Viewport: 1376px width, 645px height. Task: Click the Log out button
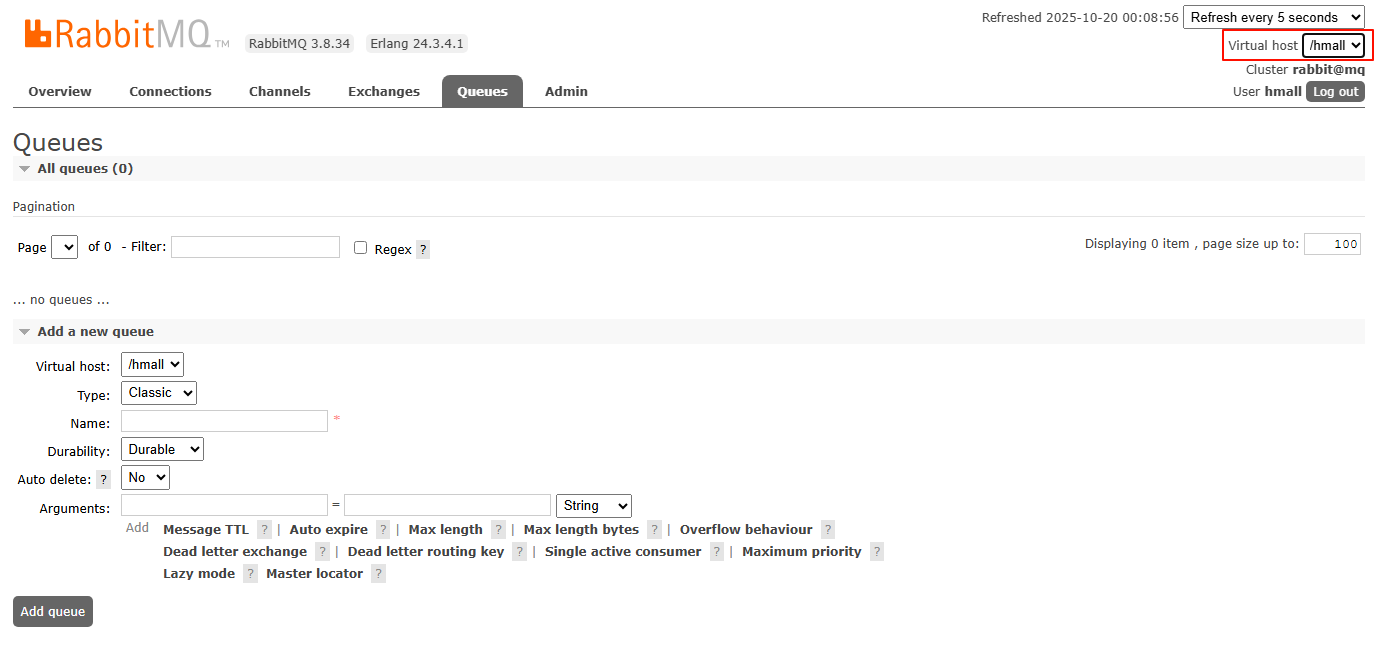[1335, 91]
